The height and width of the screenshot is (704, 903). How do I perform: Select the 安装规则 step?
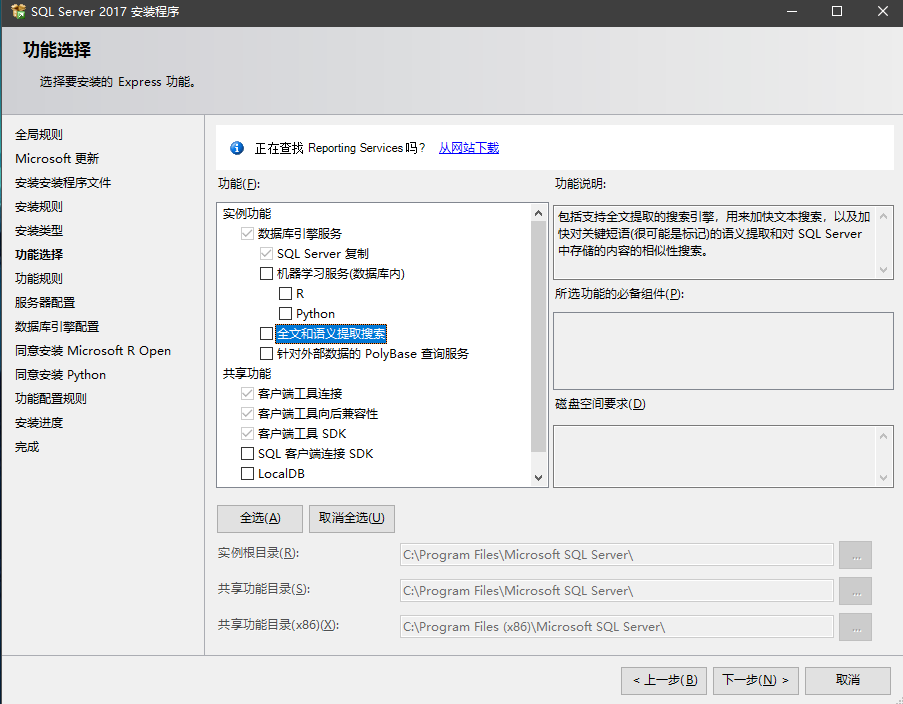(x=39, y=207)
